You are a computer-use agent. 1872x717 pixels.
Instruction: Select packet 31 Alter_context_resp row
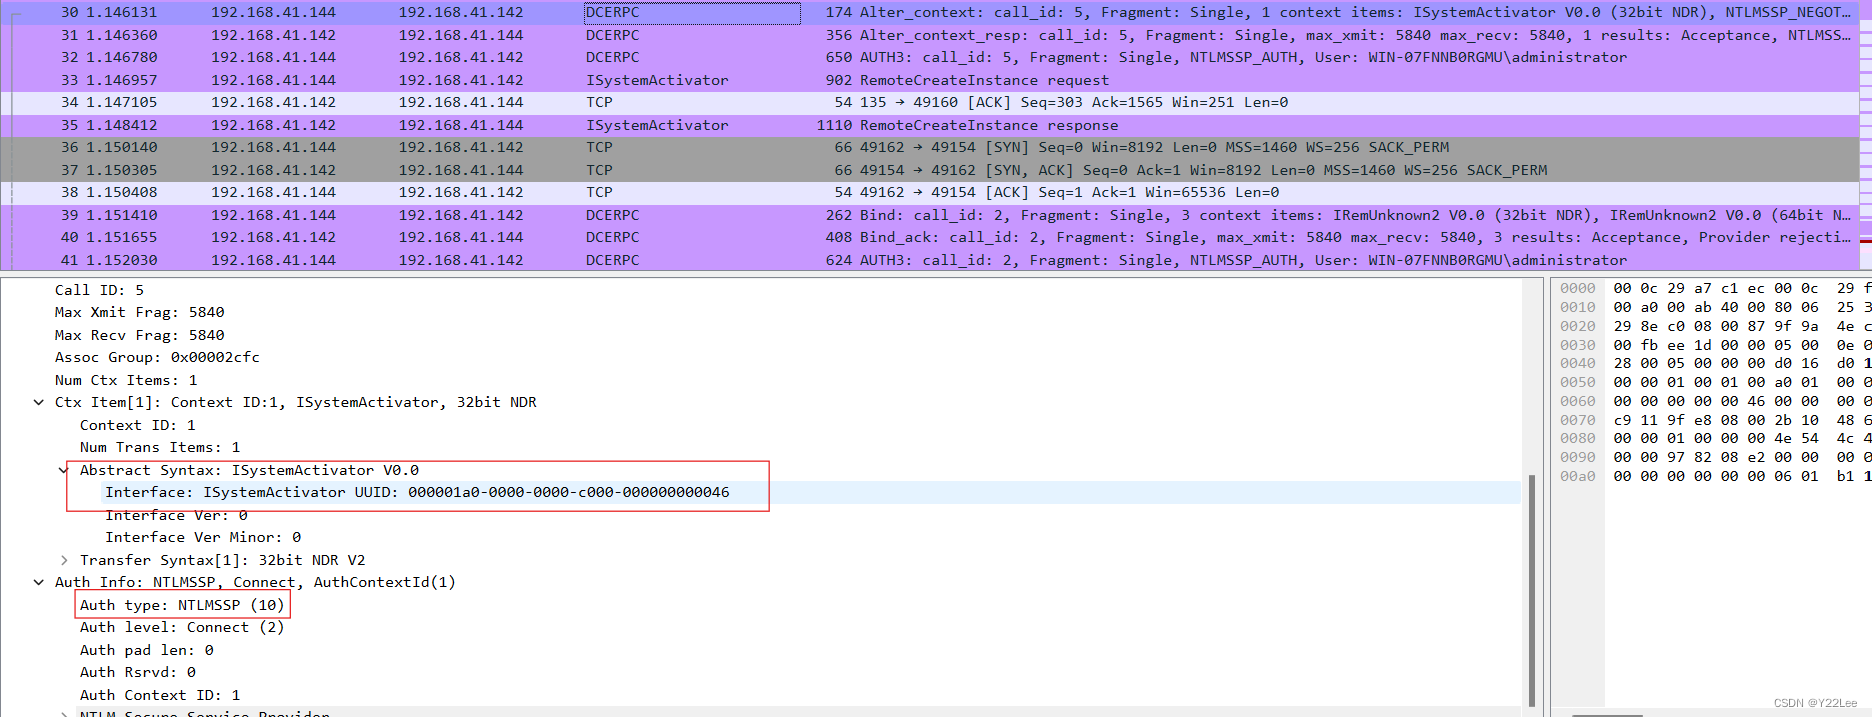930,35
